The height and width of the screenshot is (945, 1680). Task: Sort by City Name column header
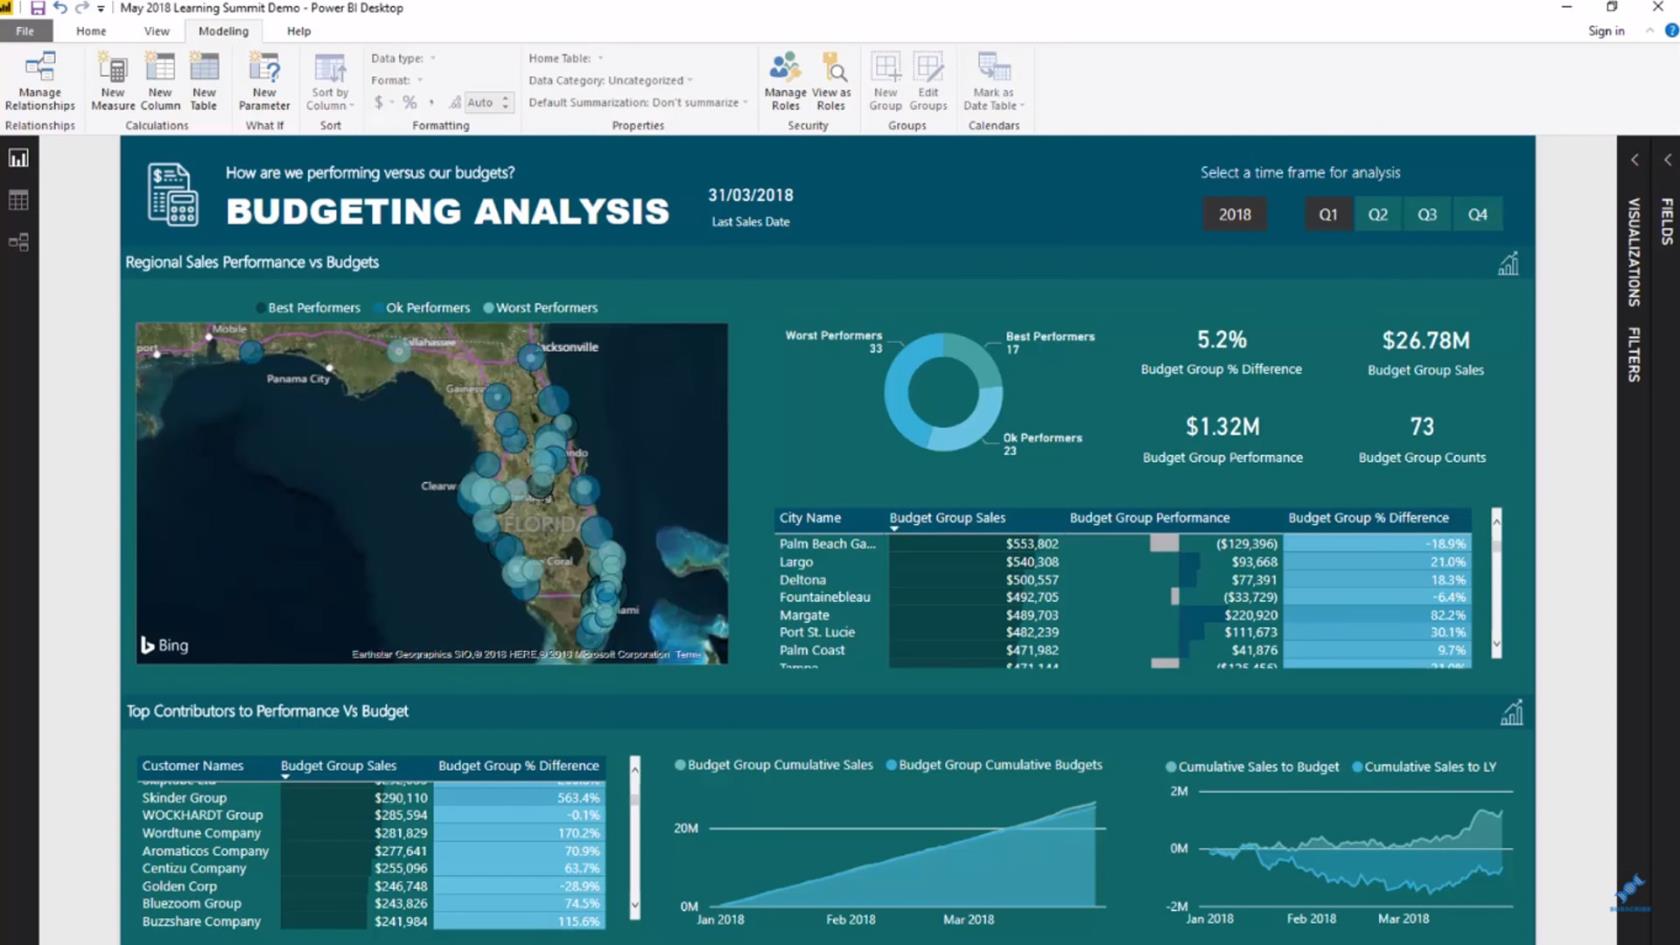pos(810,518)
